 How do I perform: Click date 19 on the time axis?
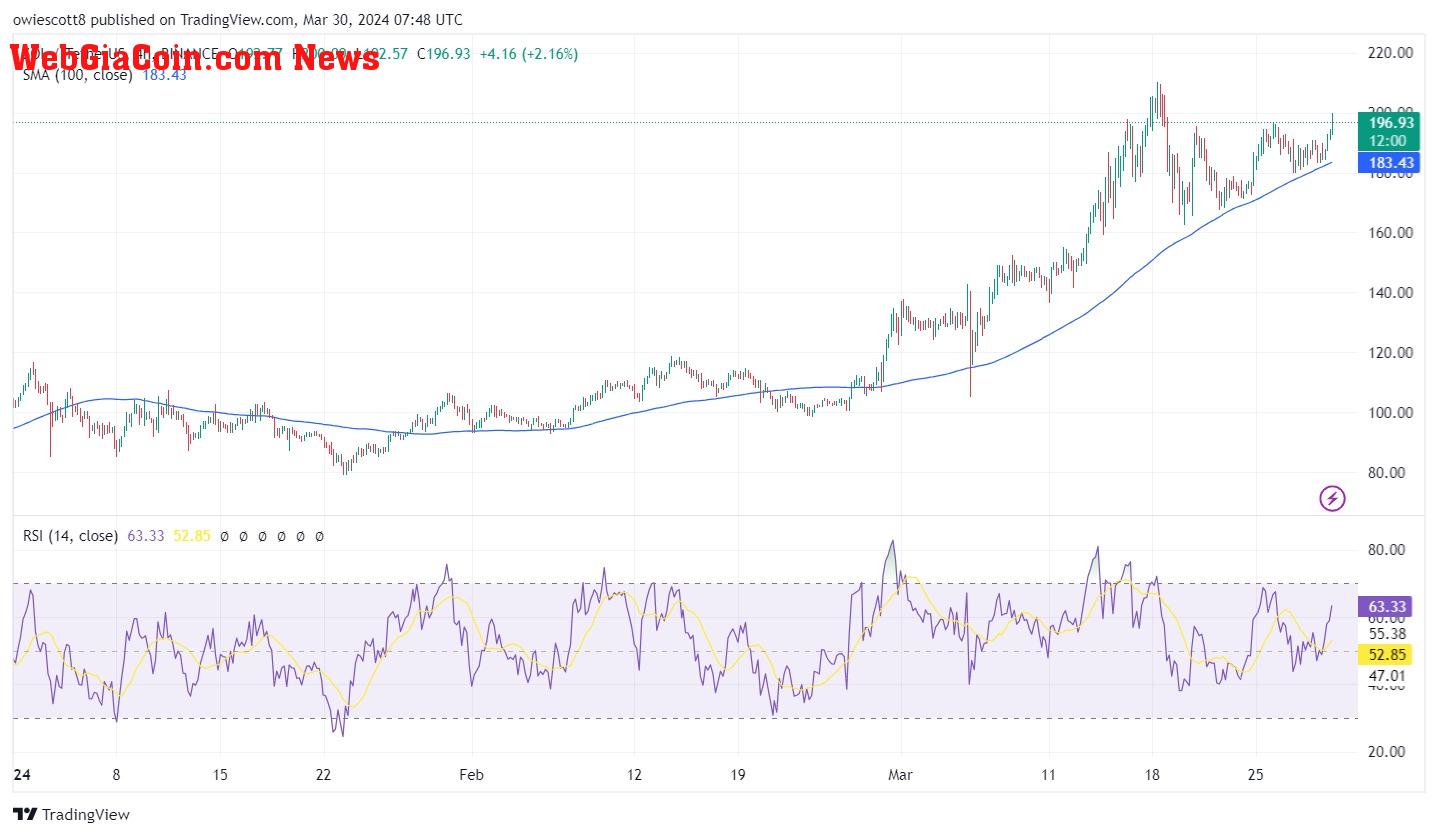[738, 775]
